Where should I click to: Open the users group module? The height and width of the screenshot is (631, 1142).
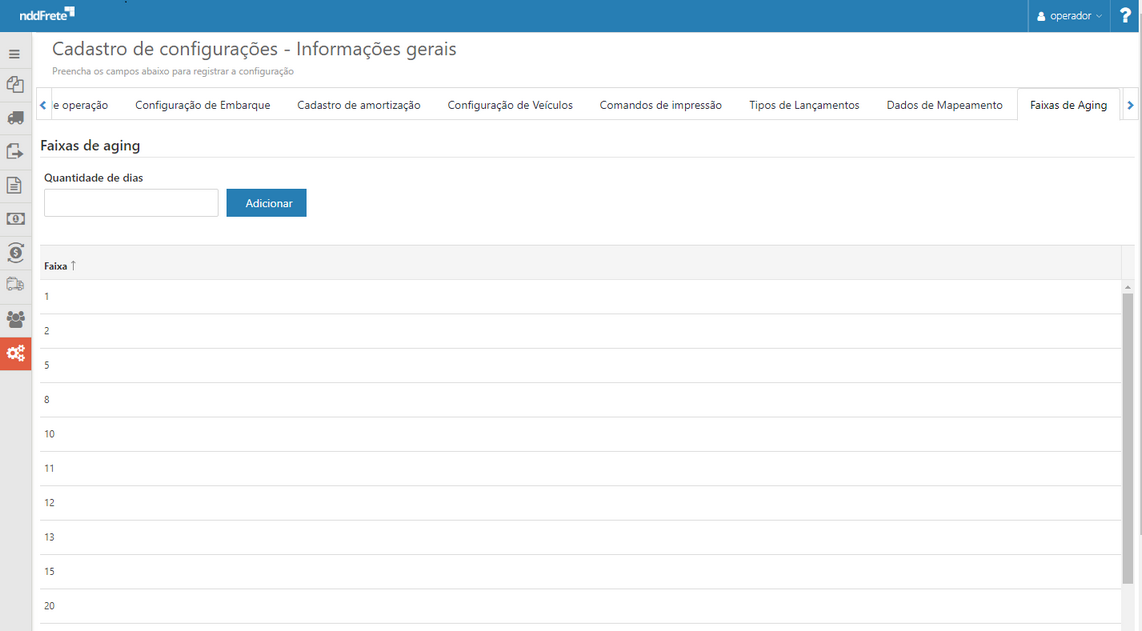point(15,319)
